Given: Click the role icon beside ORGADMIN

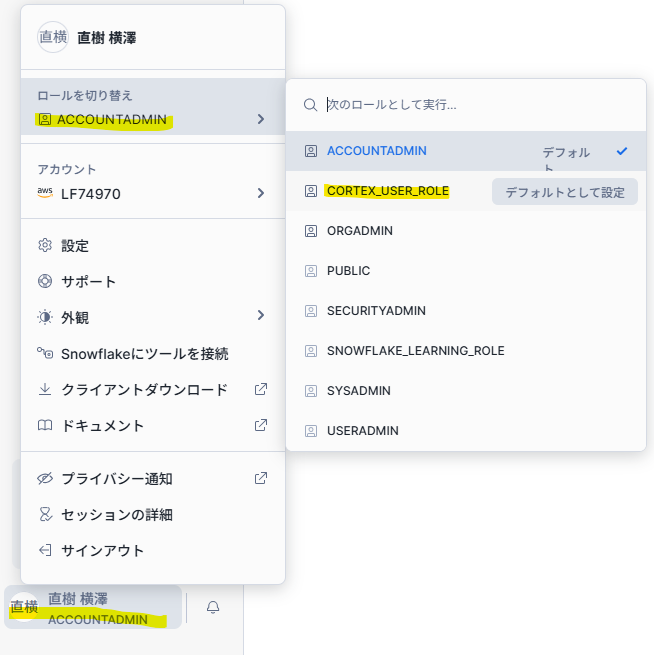Looking at the screenshot, I should [311, 231].
